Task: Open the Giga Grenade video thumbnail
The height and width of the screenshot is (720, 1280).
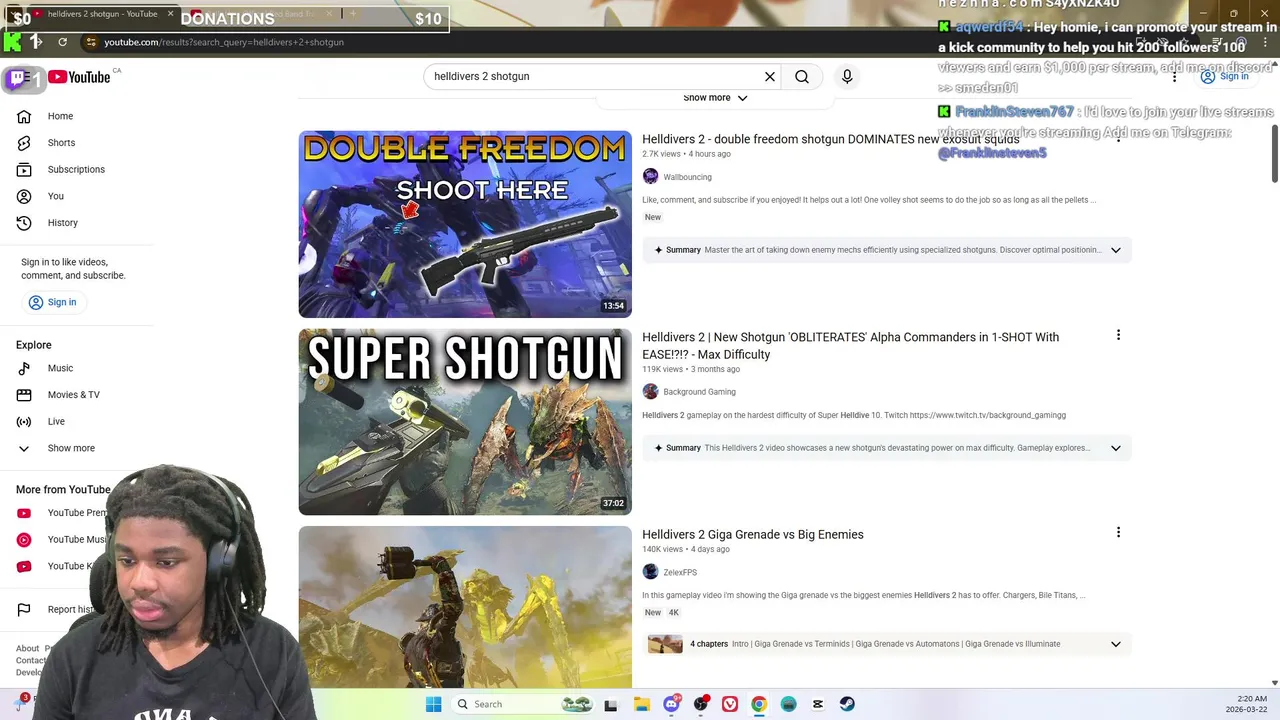Action: tap(465, 607)
